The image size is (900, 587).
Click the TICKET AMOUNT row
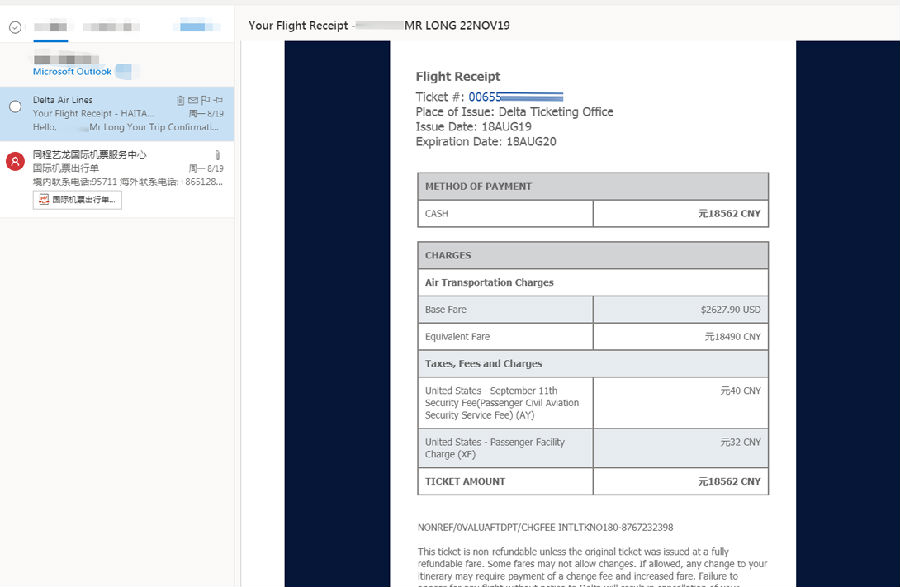coord(593,481)
